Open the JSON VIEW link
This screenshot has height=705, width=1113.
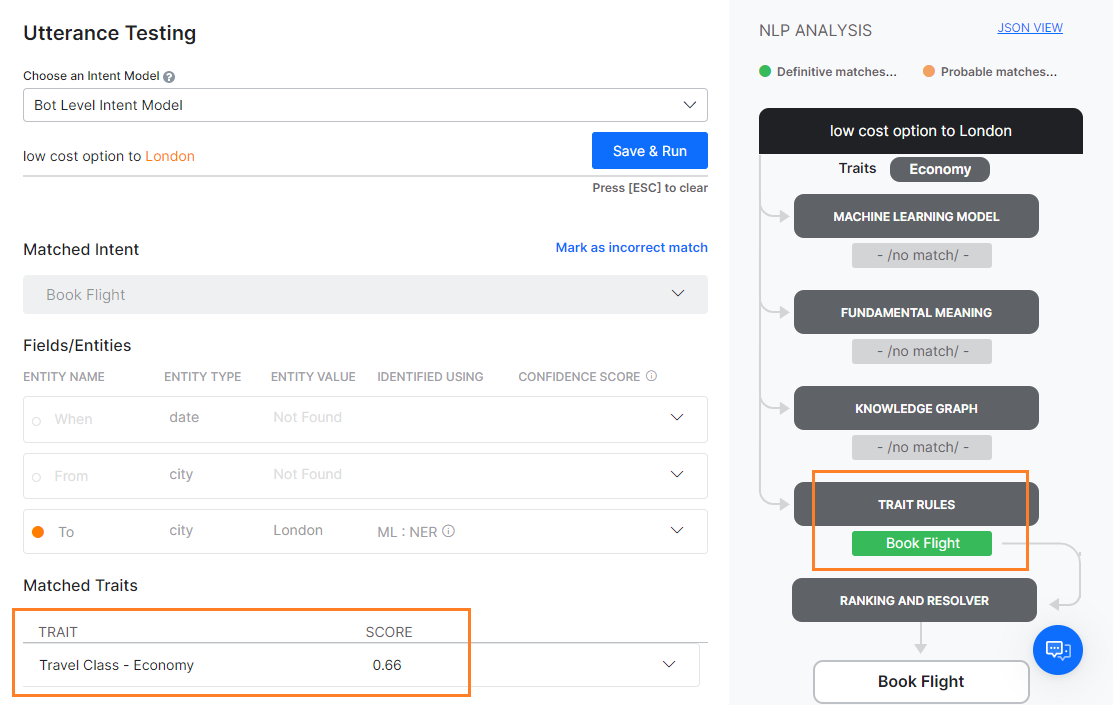tap(1029, 28)
